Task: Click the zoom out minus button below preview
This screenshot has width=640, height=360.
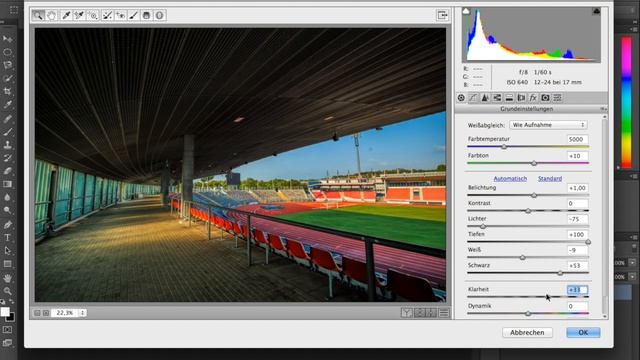Action: point(37,313)
